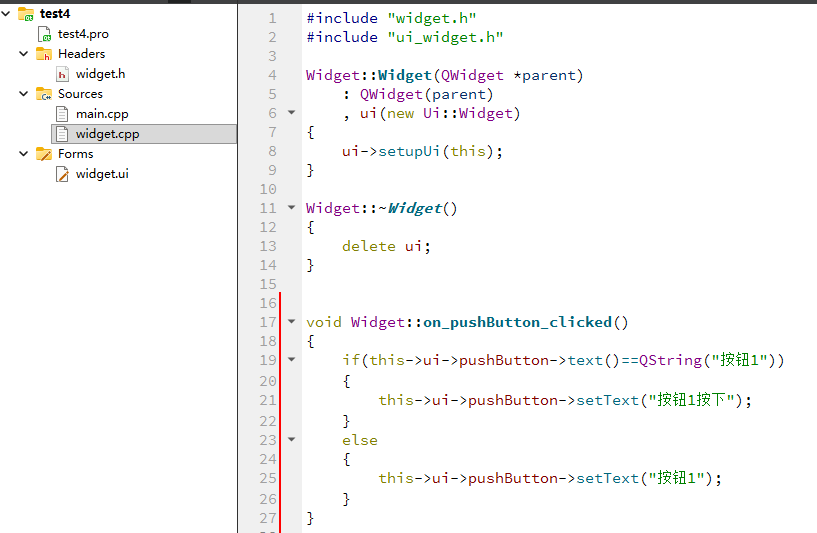Image resolution: width=817 pixels, height=533 pixels.
Task: Click setText("按钮1按下") on line 21
Action: pos(660,400)
